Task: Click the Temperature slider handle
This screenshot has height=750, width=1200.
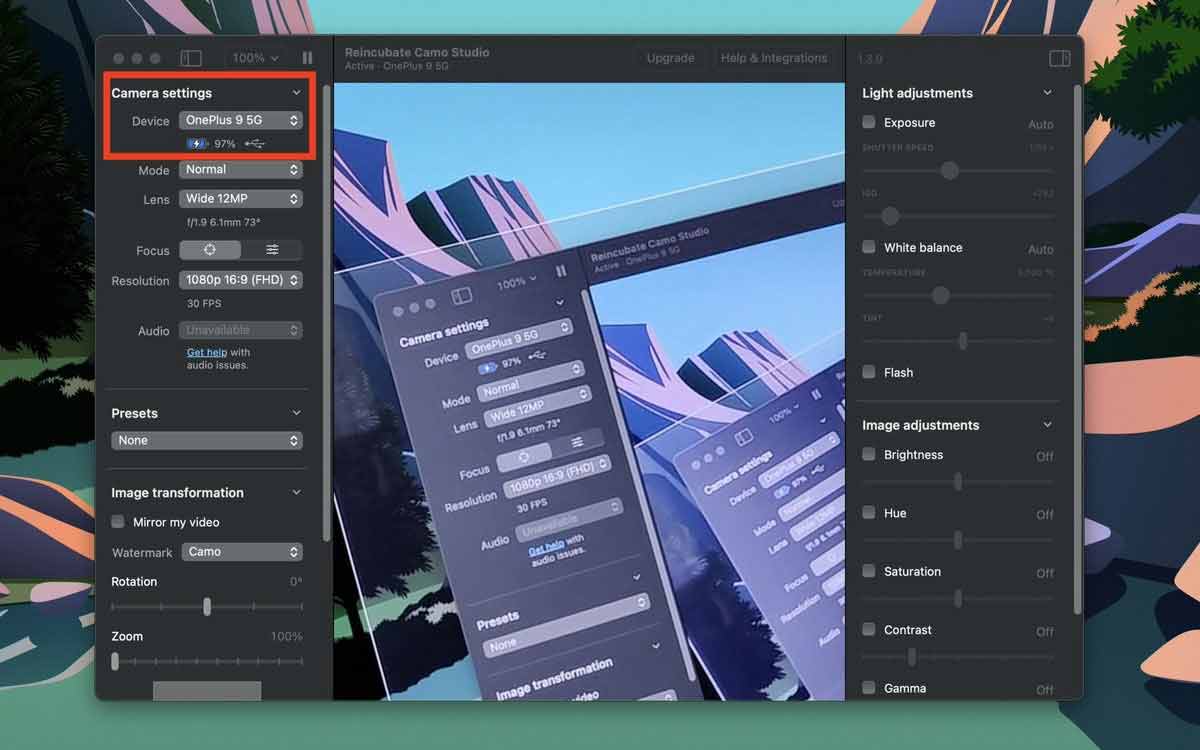Action: [x=940, y=295]
